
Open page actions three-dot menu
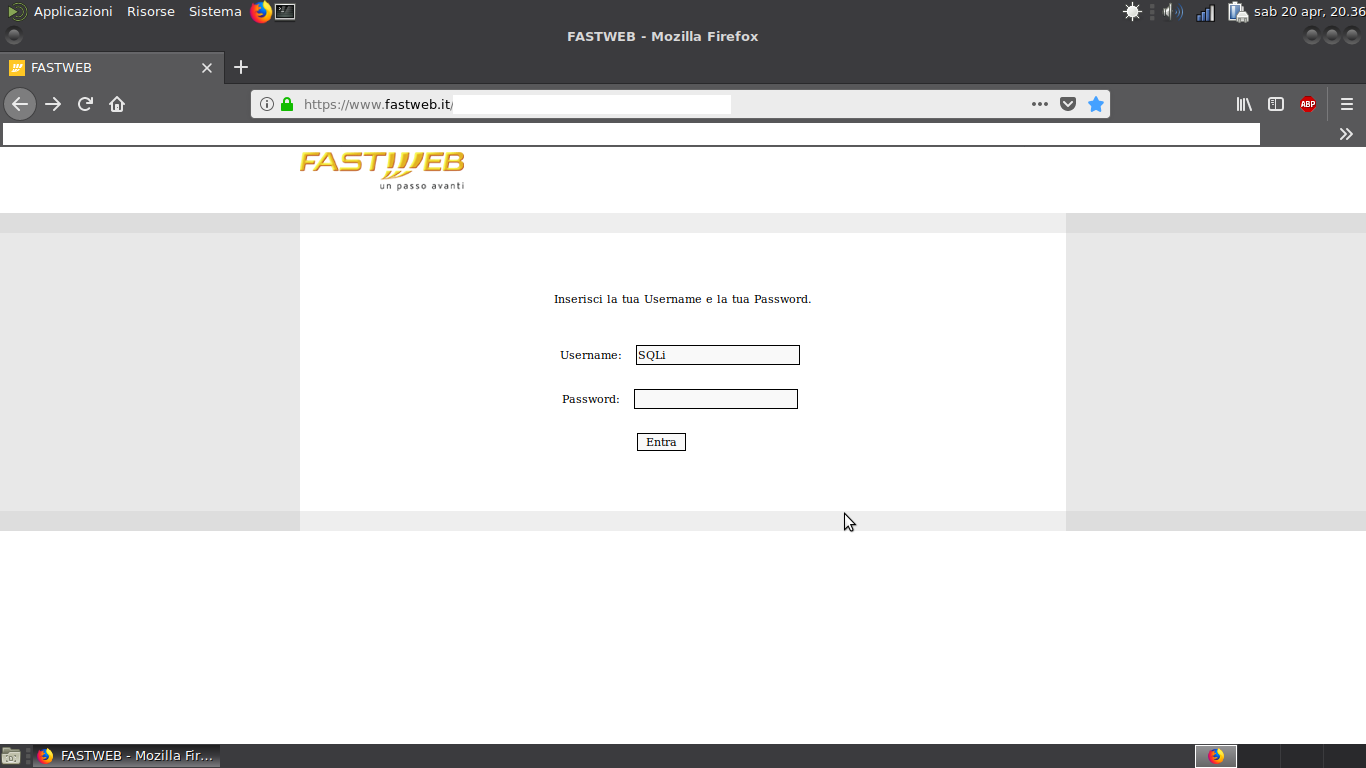tap(1040, 104)
